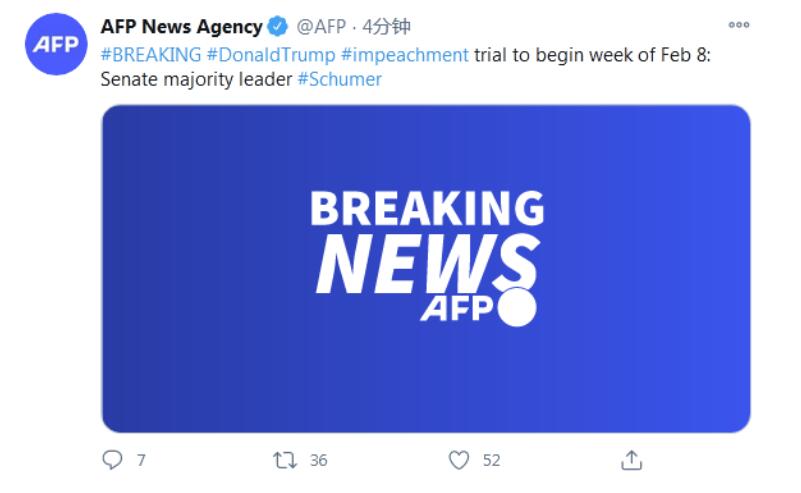801x493 pixels.
Task: Click the reply speech bubble icon
Action: [x=113, y=460]
